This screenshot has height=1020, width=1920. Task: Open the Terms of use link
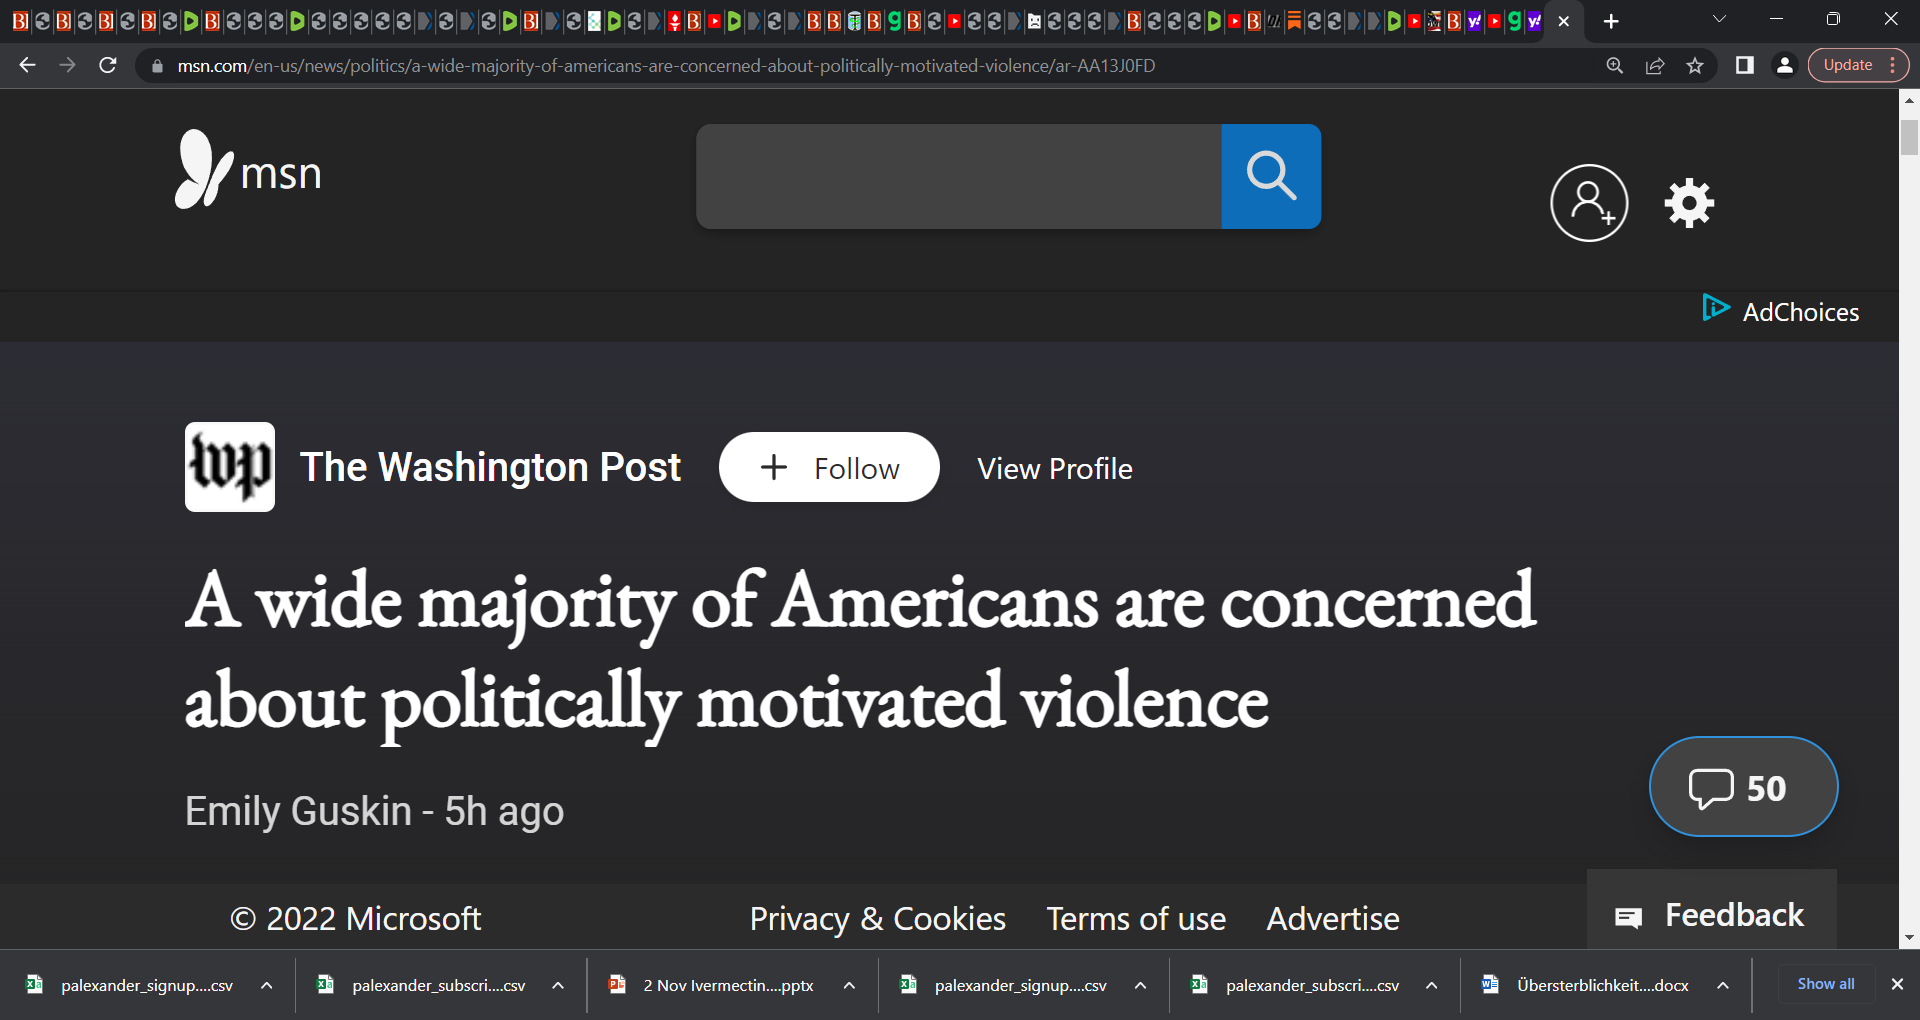(1135, 918)
